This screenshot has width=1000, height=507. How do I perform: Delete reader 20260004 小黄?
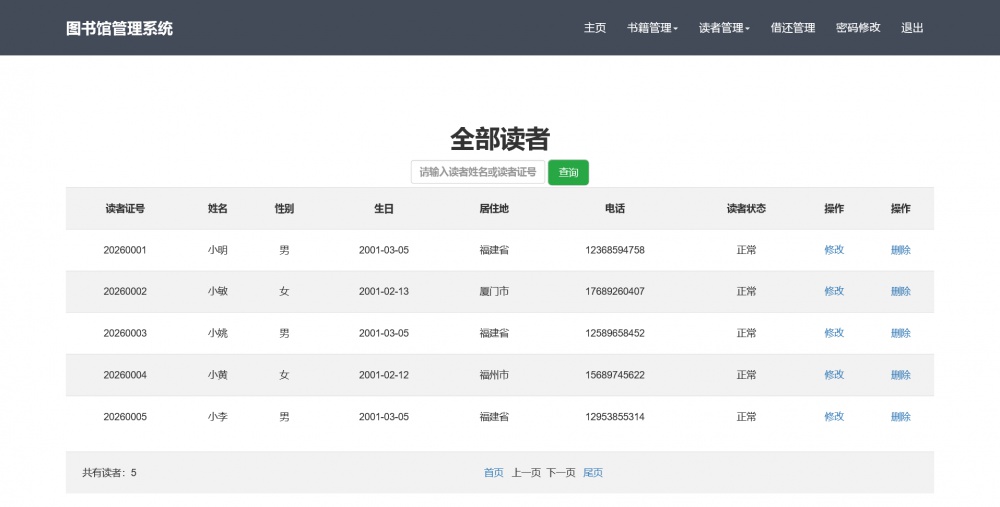[x=900, y=375]
